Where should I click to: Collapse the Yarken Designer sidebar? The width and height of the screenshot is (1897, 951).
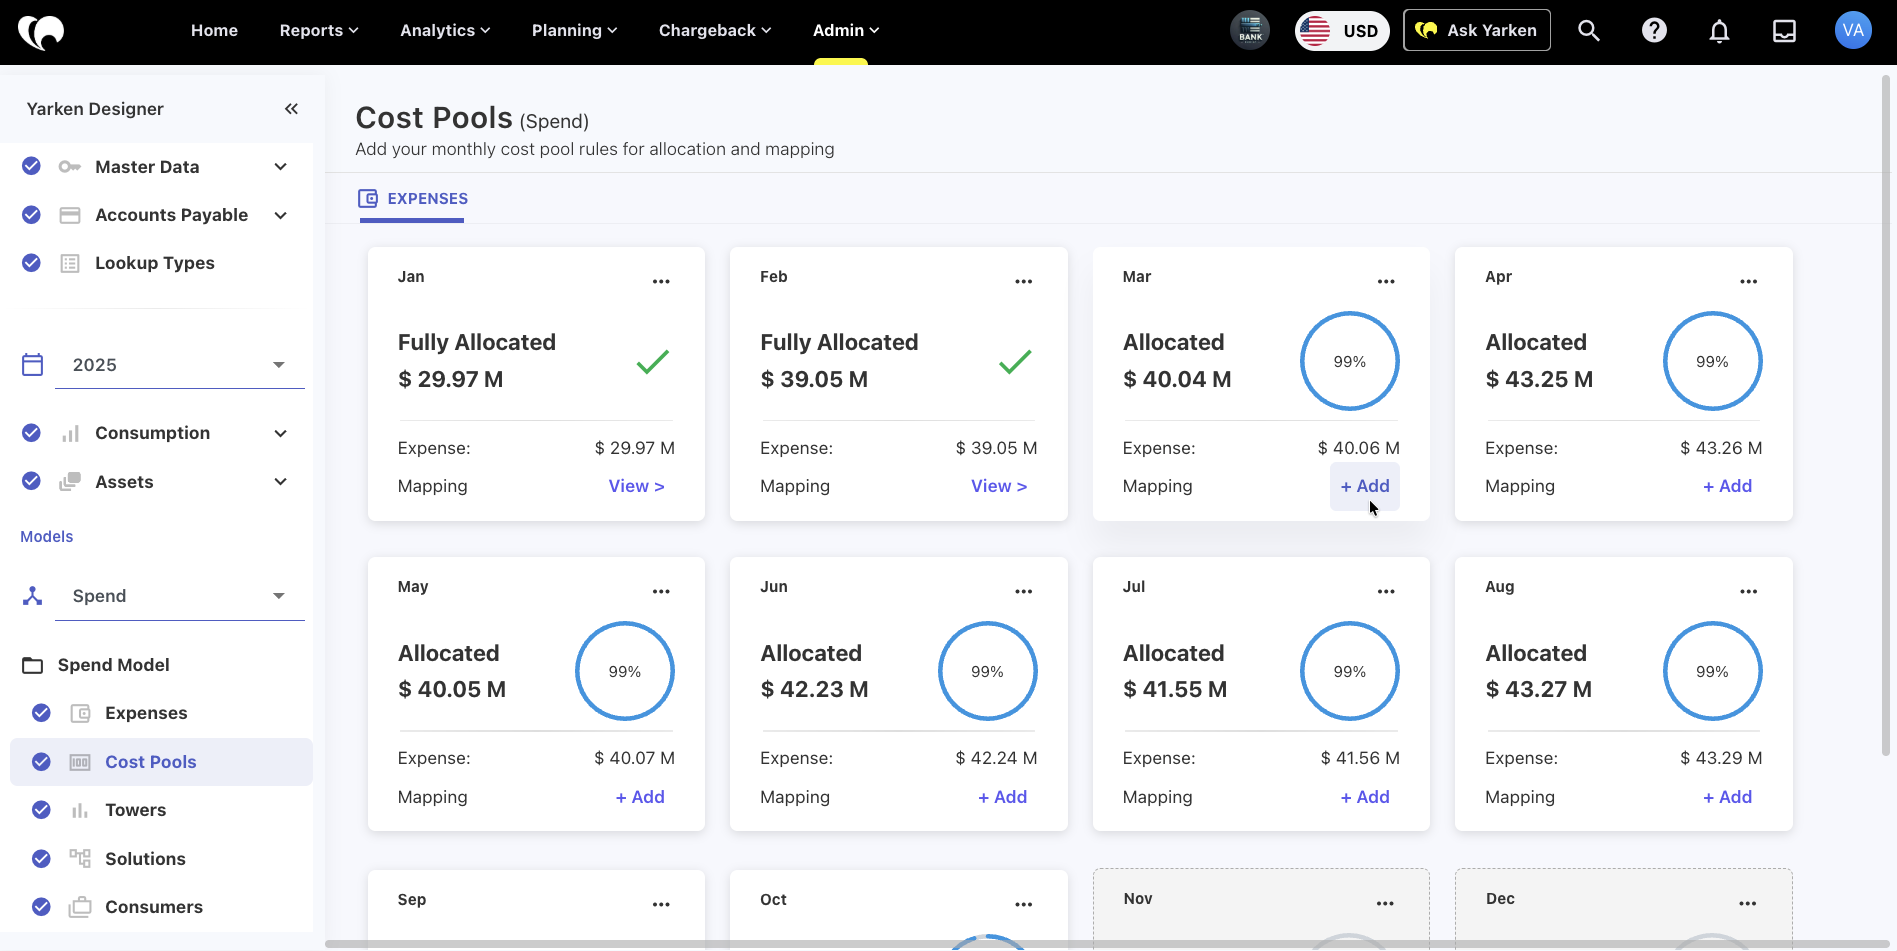tap(291, 109)
